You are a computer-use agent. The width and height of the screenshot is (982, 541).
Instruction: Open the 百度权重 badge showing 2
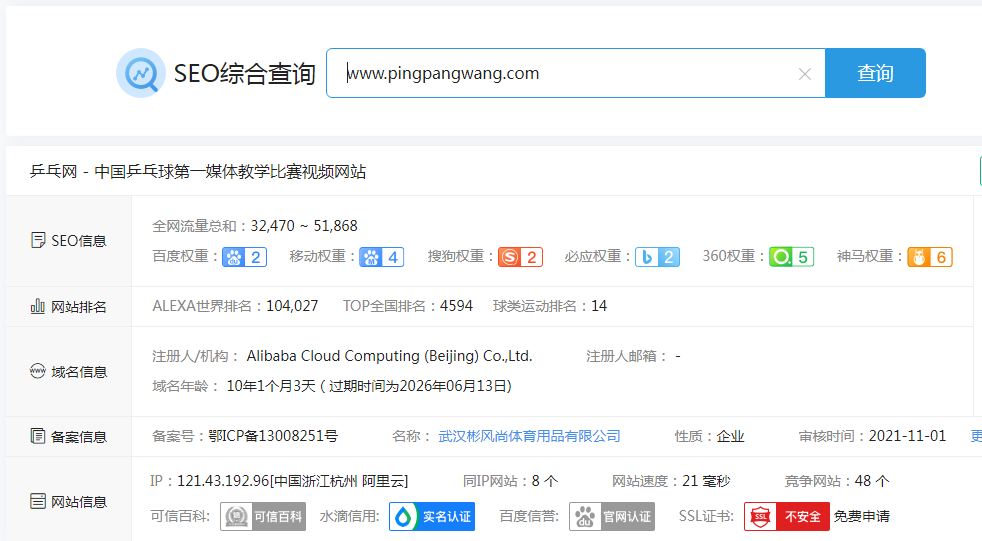(244, 257)
